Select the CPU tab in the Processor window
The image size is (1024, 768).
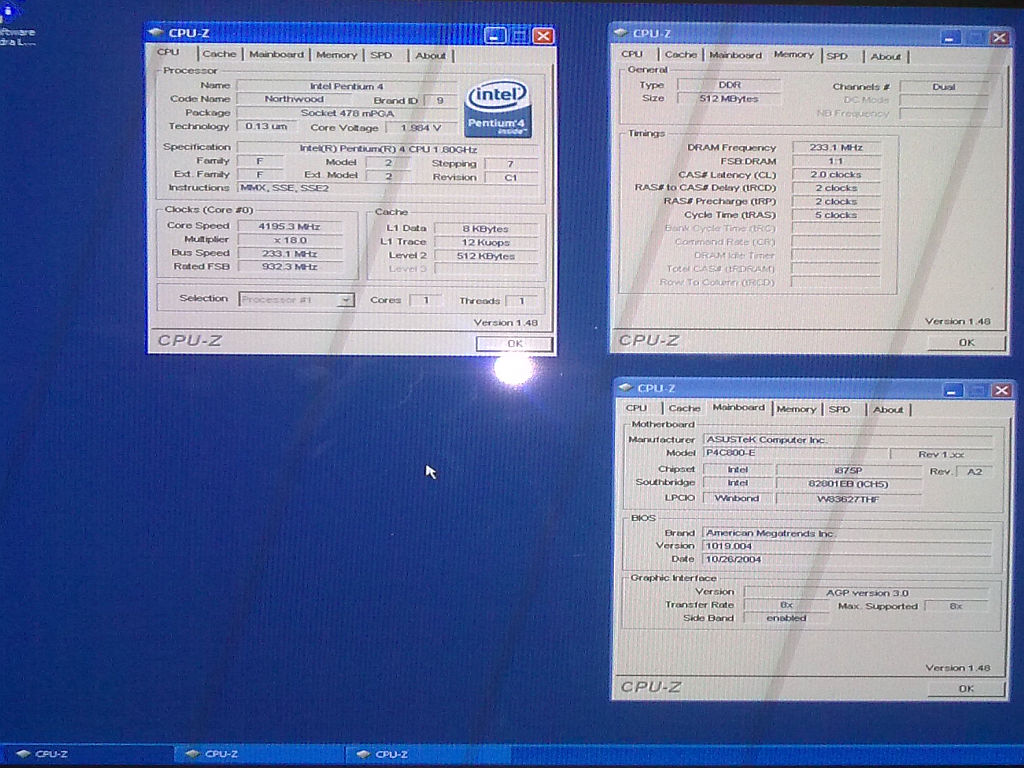pyautogui.click(x=168, y=52)
